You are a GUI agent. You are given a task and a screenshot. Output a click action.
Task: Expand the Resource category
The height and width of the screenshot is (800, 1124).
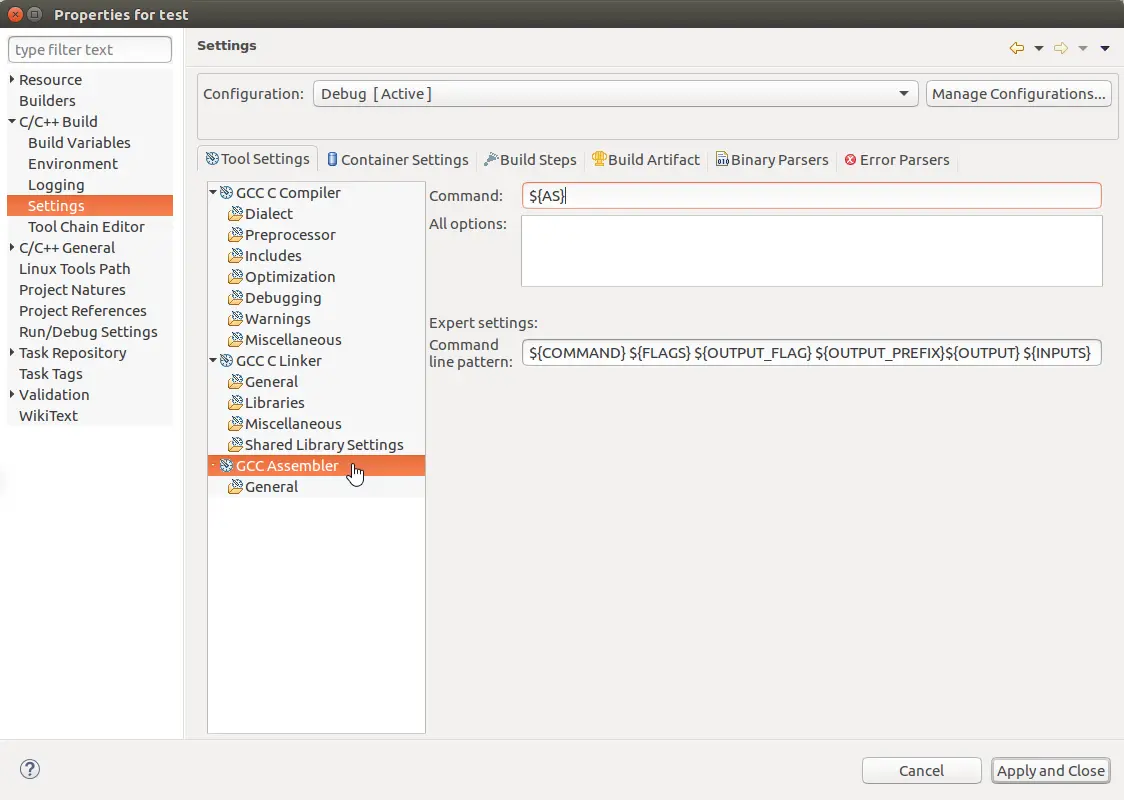coord(12,80)
